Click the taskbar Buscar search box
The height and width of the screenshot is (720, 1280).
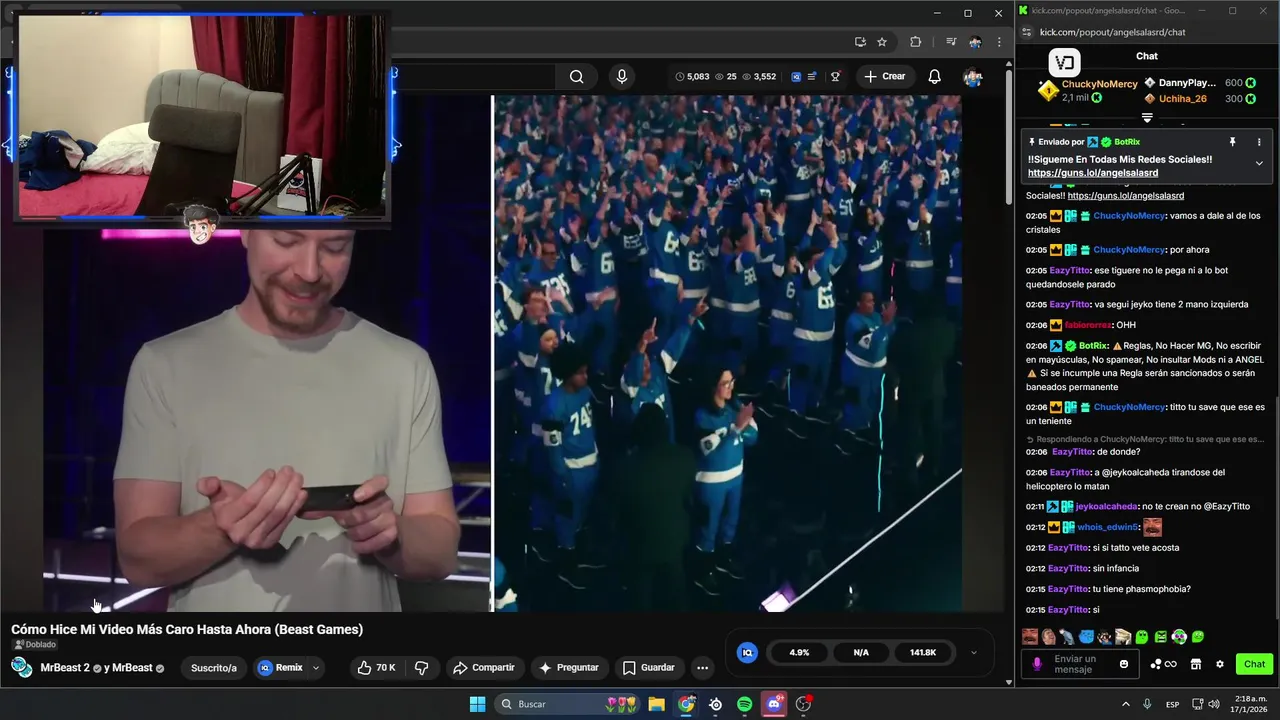pyautogui.click(x=567, y=704)
